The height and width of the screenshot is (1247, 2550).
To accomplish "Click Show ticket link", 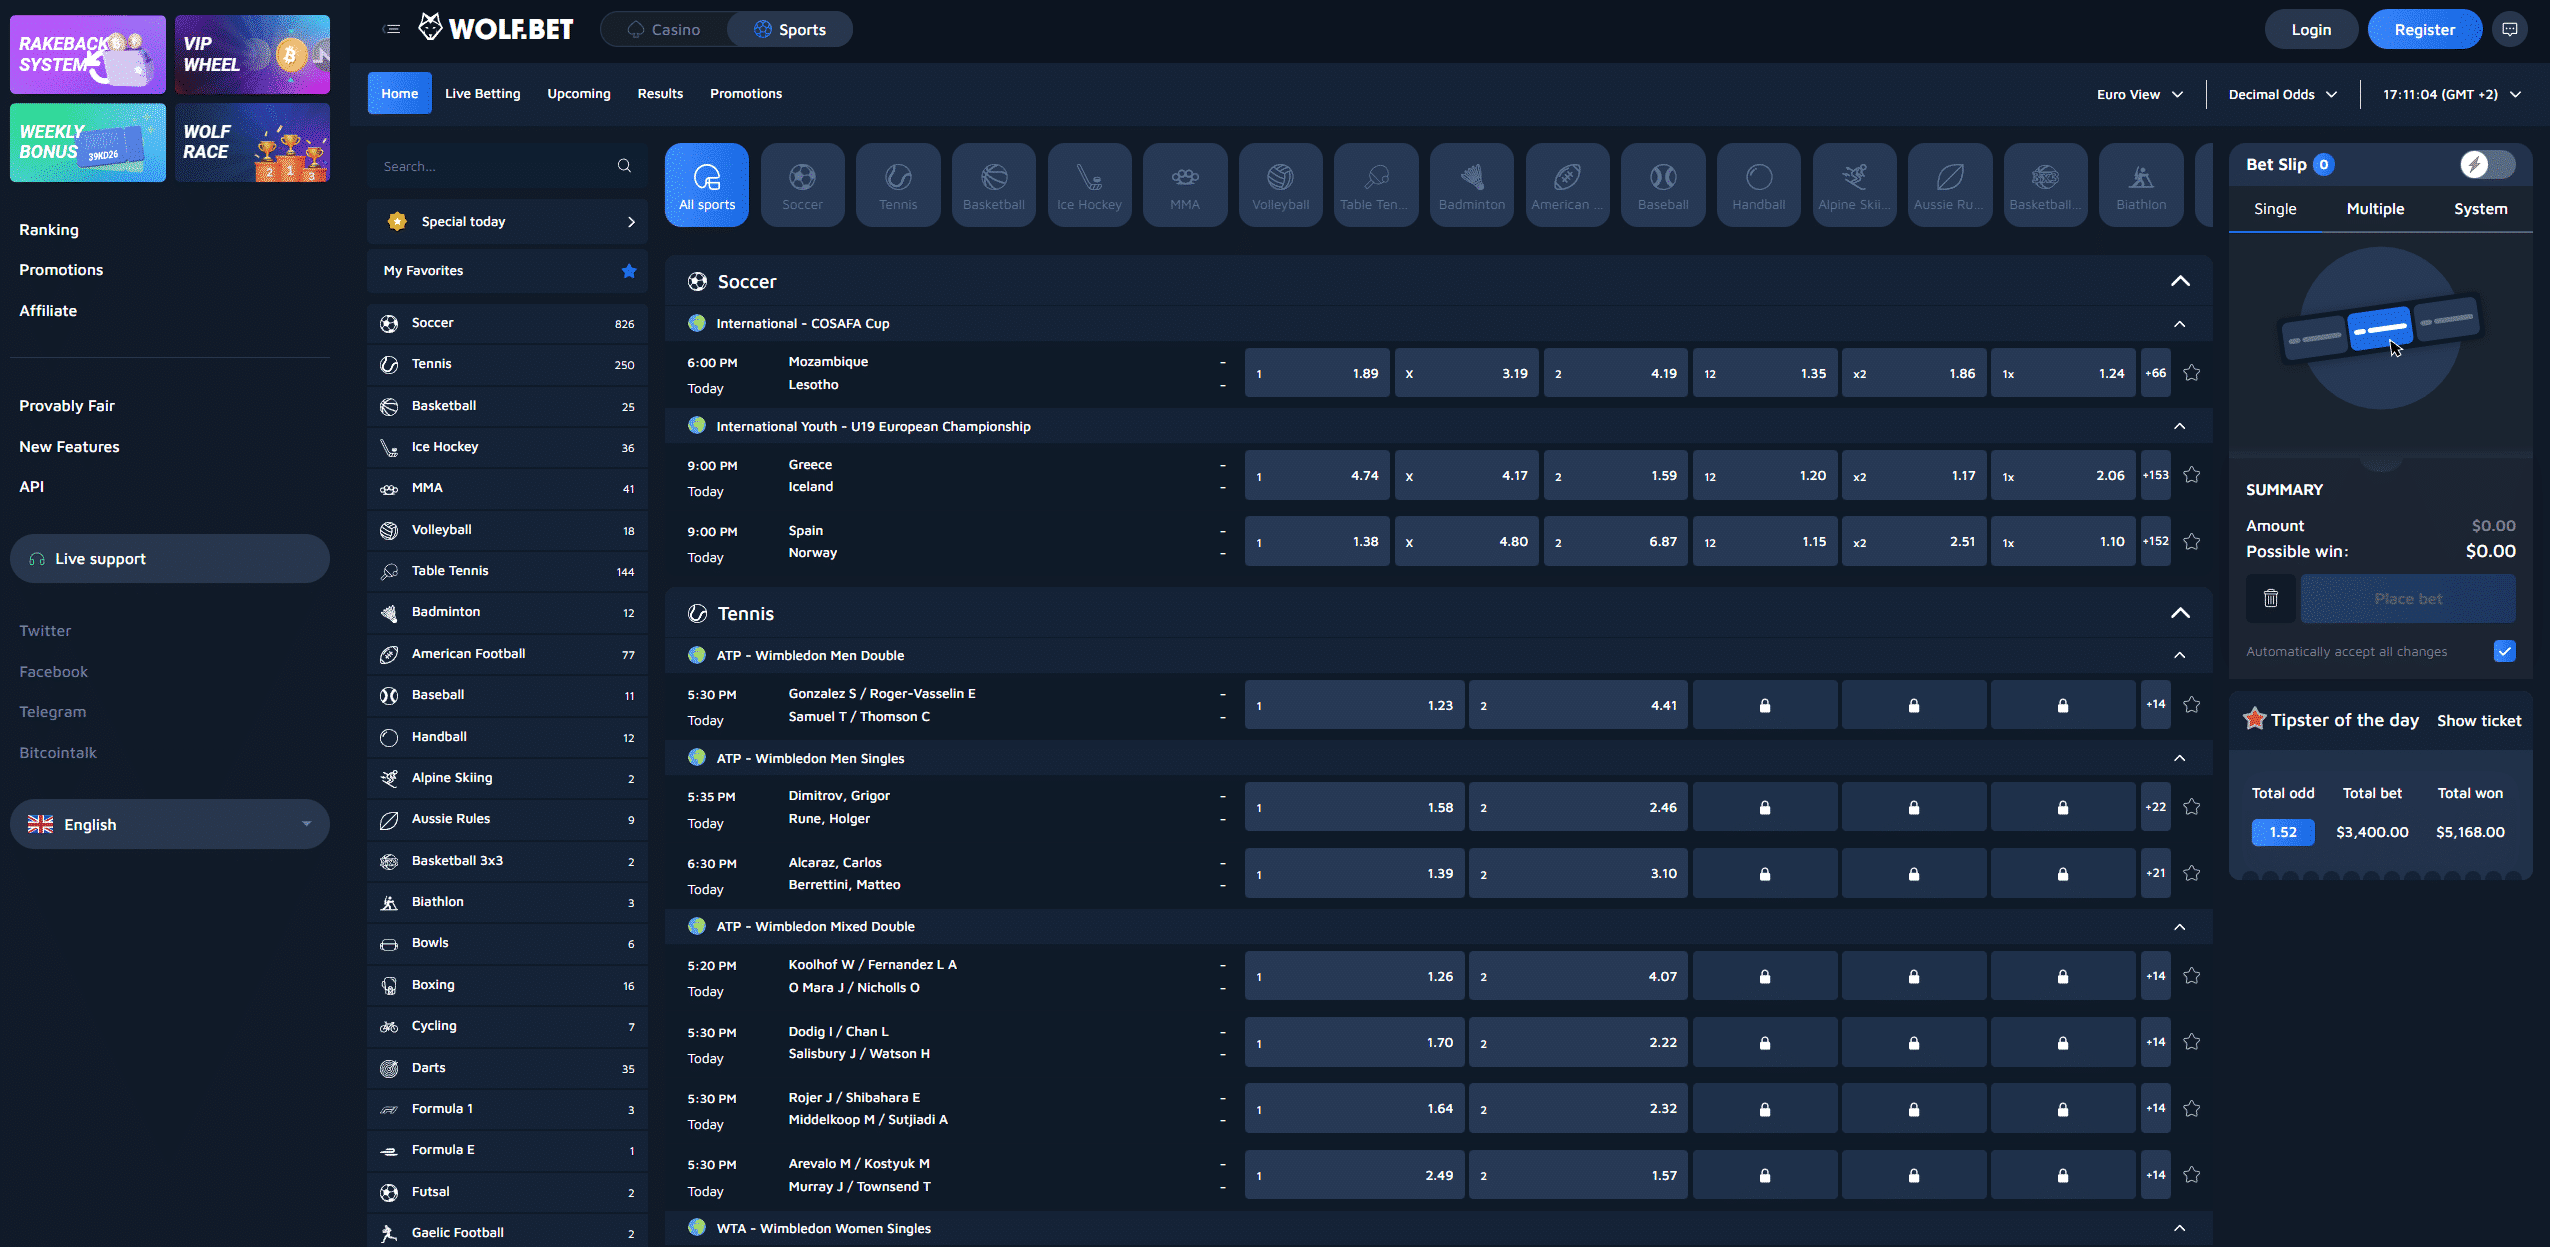I will pyautogui.click(x=2478, y=720).
